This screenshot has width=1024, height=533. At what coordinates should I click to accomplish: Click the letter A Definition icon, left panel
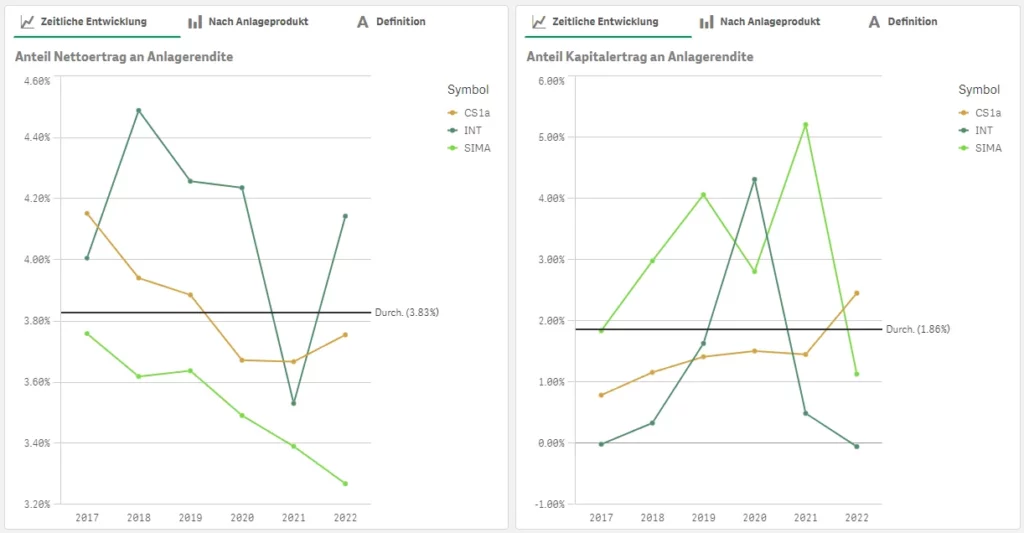tap(363, 22)
